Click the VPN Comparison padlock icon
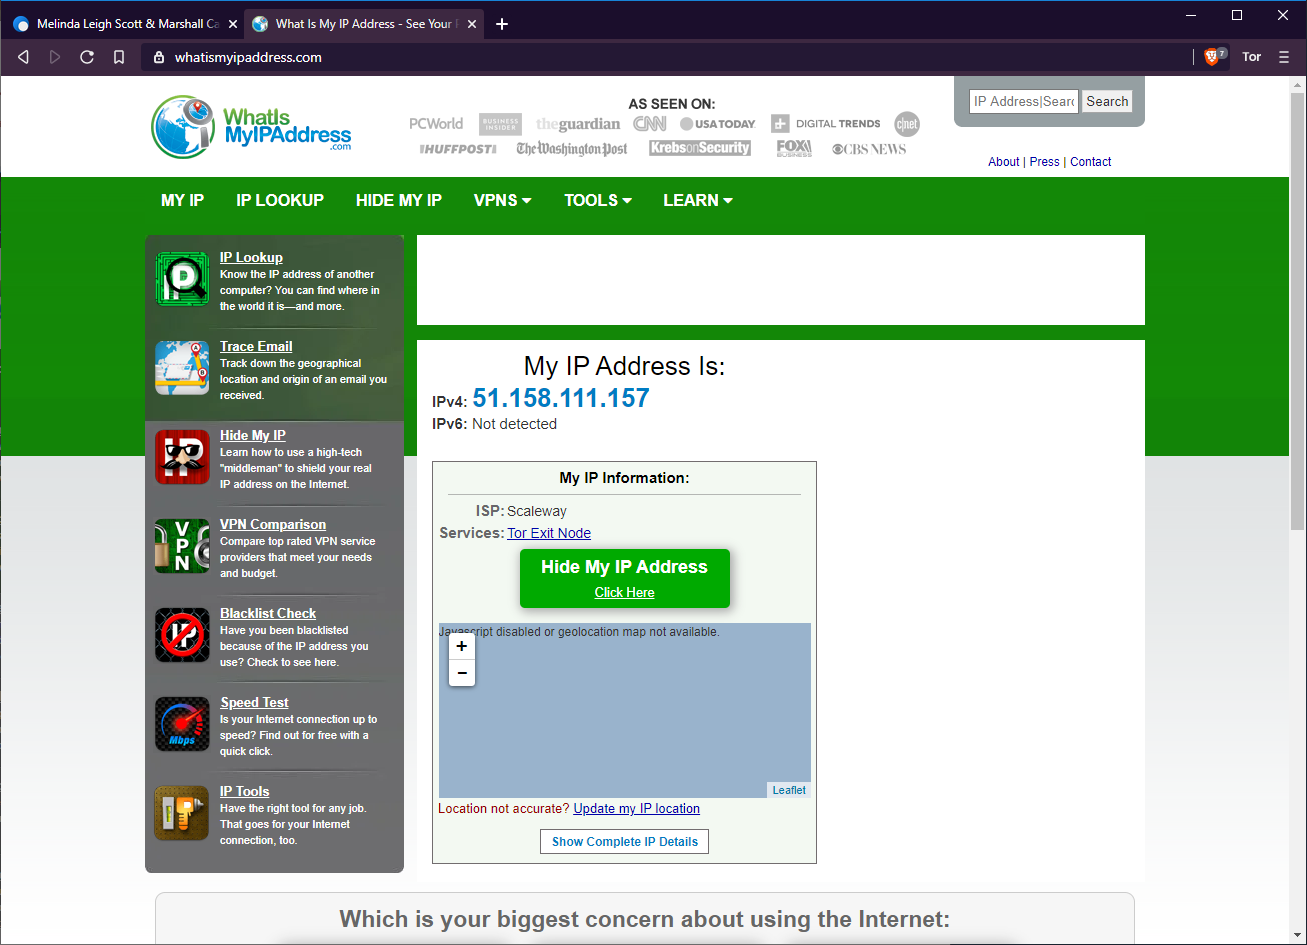The height and width of the screenshot is (945, 1307). [x=182, y=546]
